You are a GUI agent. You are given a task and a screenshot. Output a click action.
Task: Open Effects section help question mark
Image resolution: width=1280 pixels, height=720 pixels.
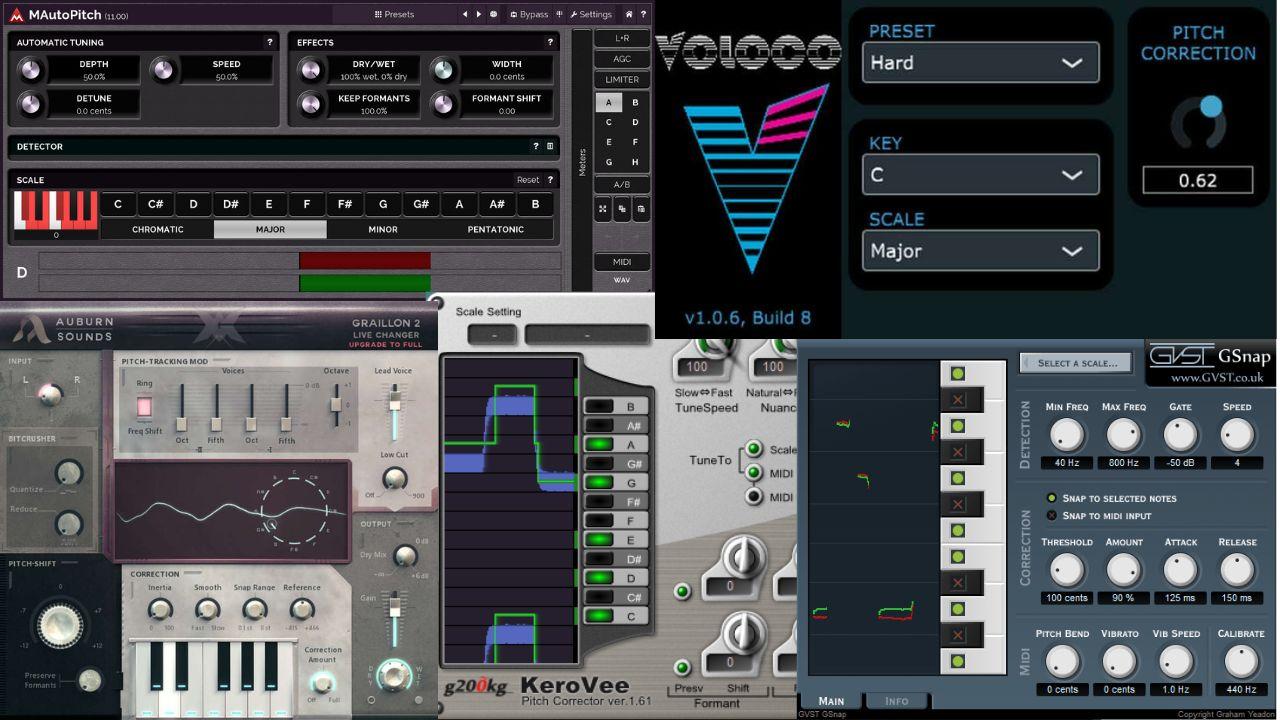tap(550, 42)
